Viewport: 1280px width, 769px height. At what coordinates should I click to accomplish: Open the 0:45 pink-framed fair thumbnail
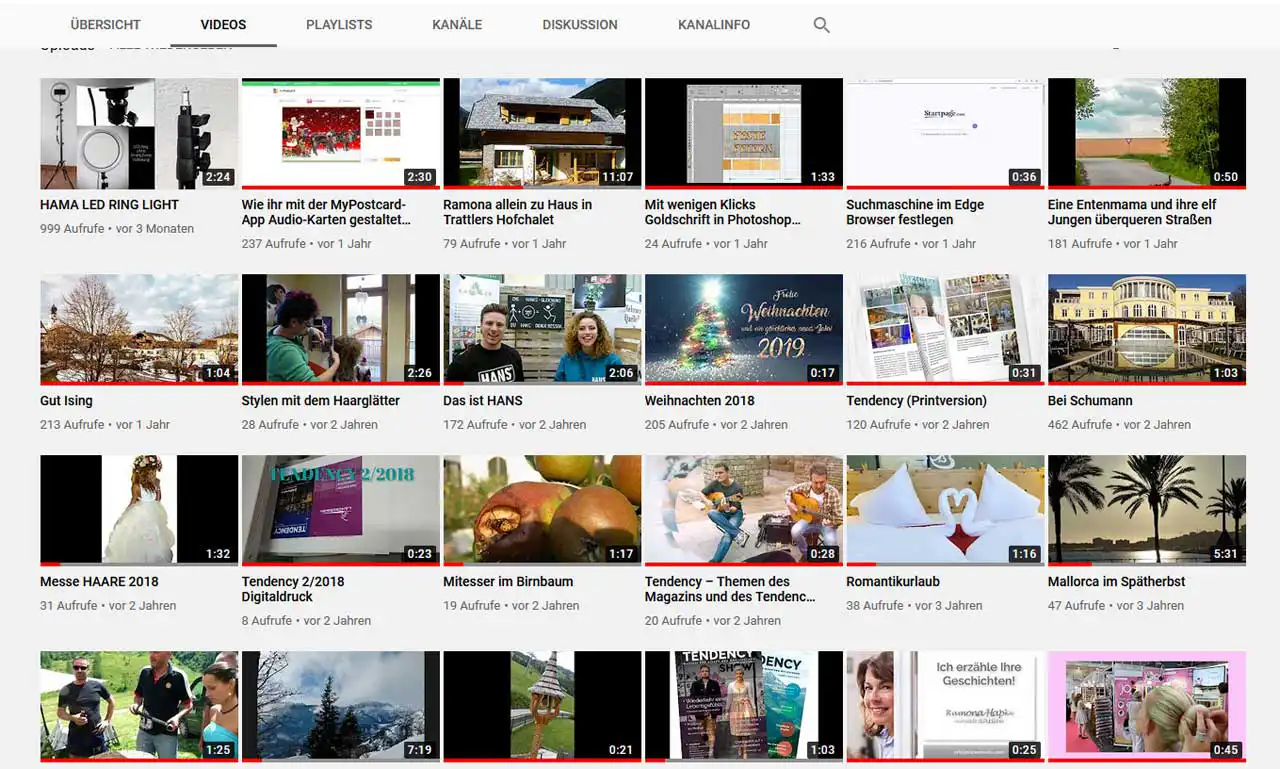[x=1147, y=707]
